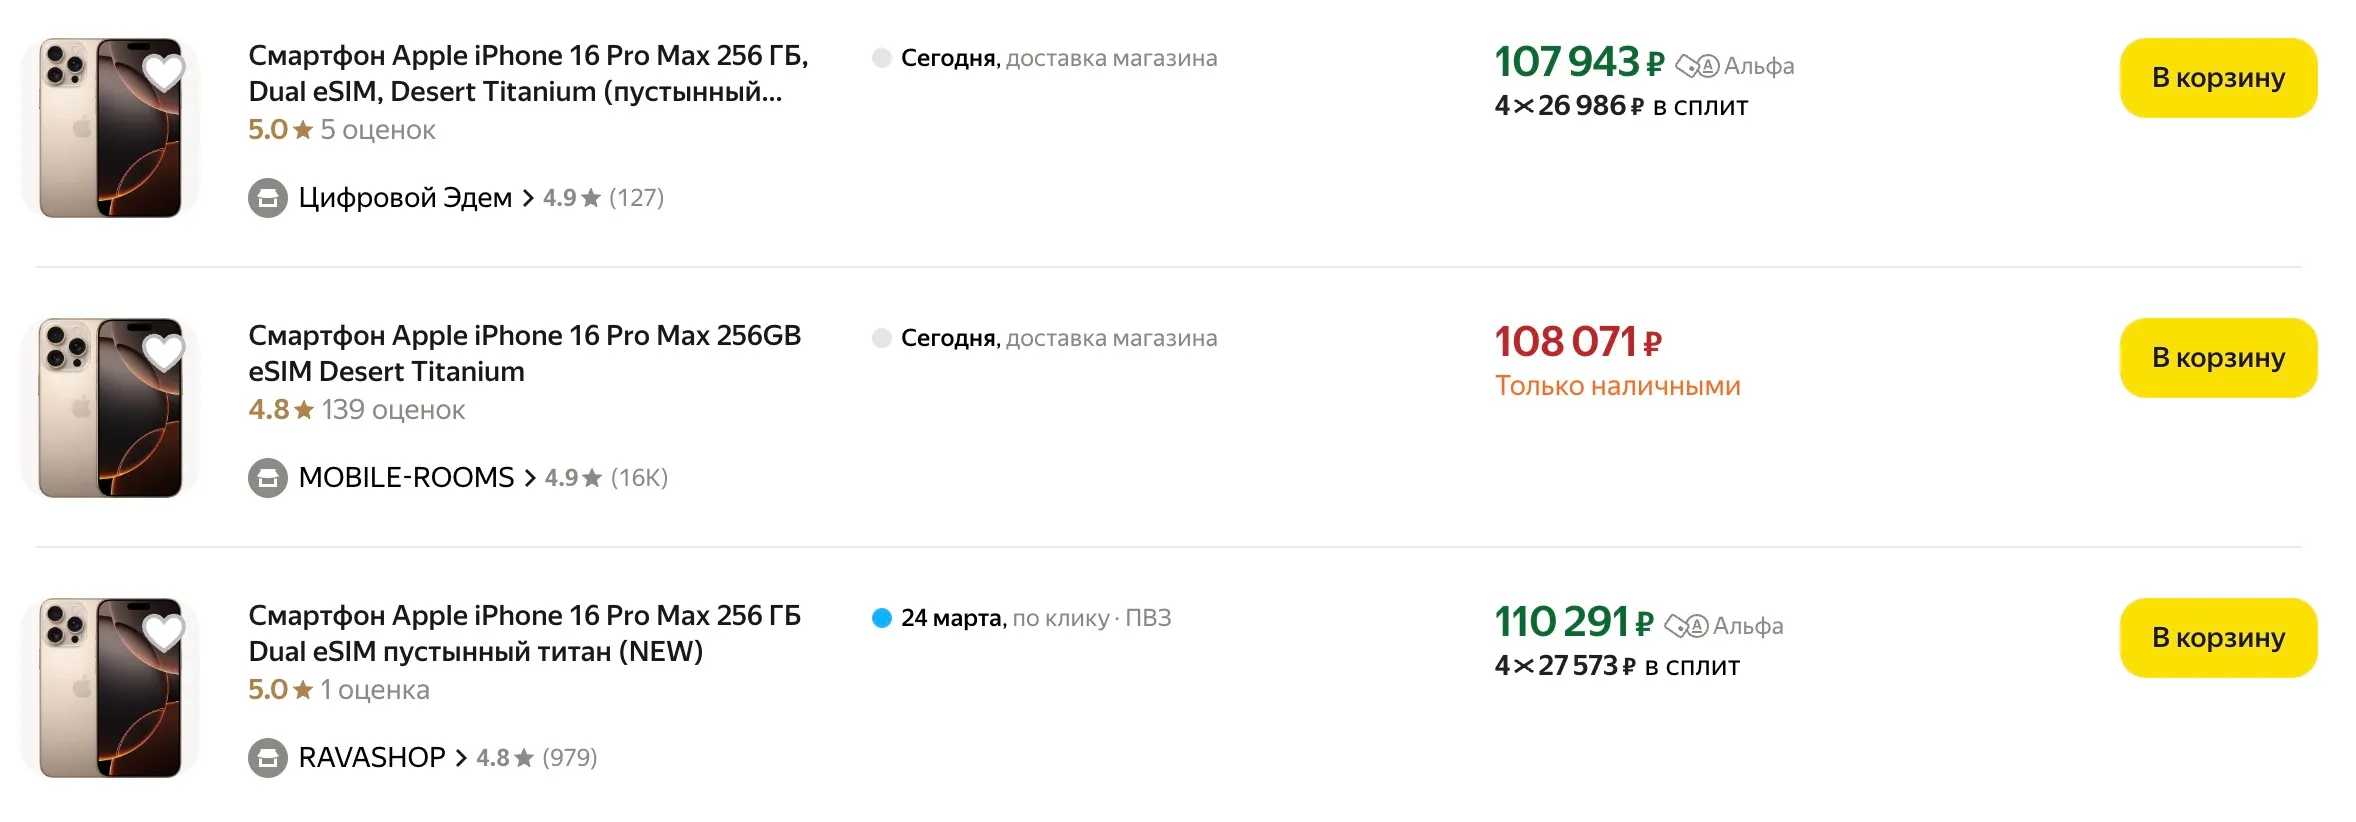Toggle the heart on RAVASHOP iPhone listing
This screenshot has width=2356, height=822.
point(163,632)
